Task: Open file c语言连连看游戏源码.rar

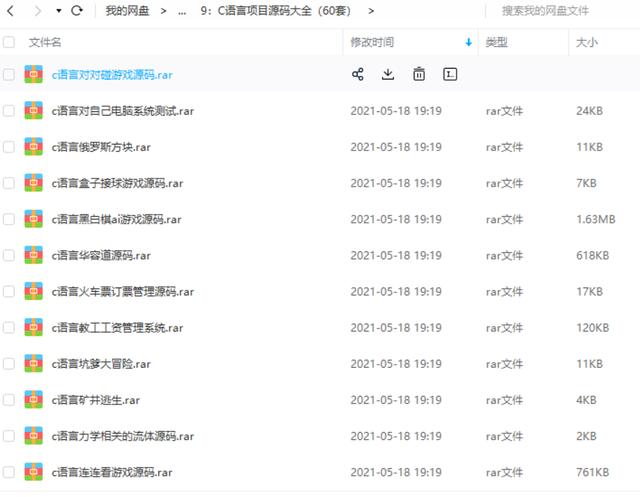Action: pyautogui.click(x=112, y=472)
